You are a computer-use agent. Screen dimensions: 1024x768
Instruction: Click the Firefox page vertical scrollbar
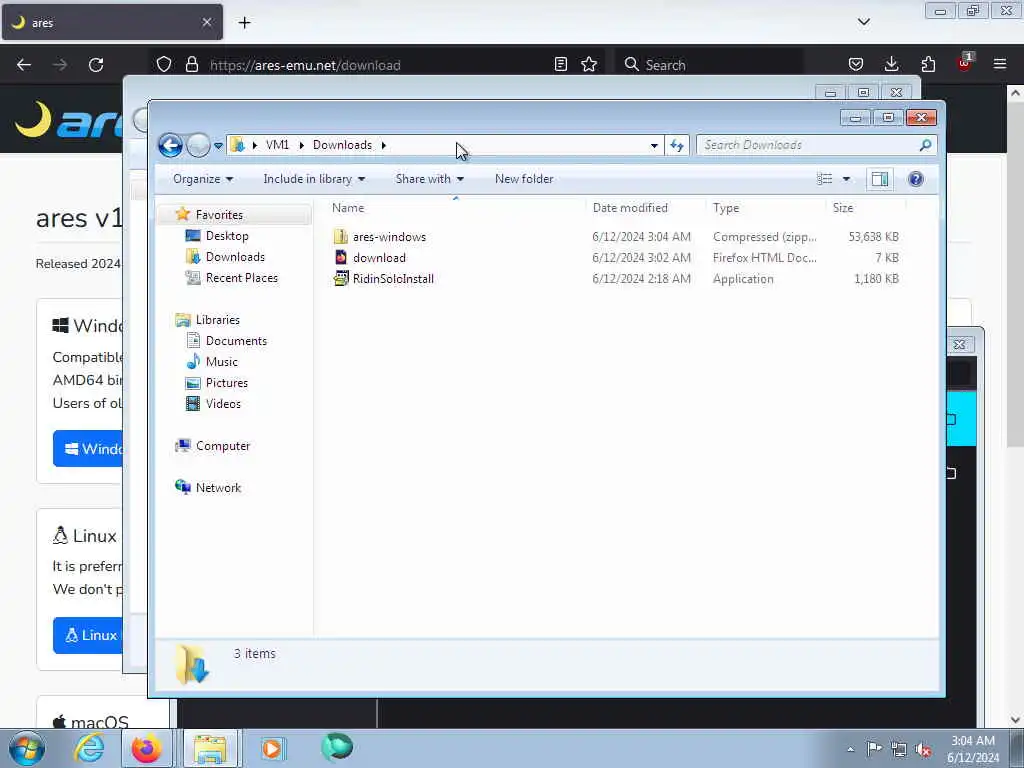pyautogui.click(x=1015, y=405)
